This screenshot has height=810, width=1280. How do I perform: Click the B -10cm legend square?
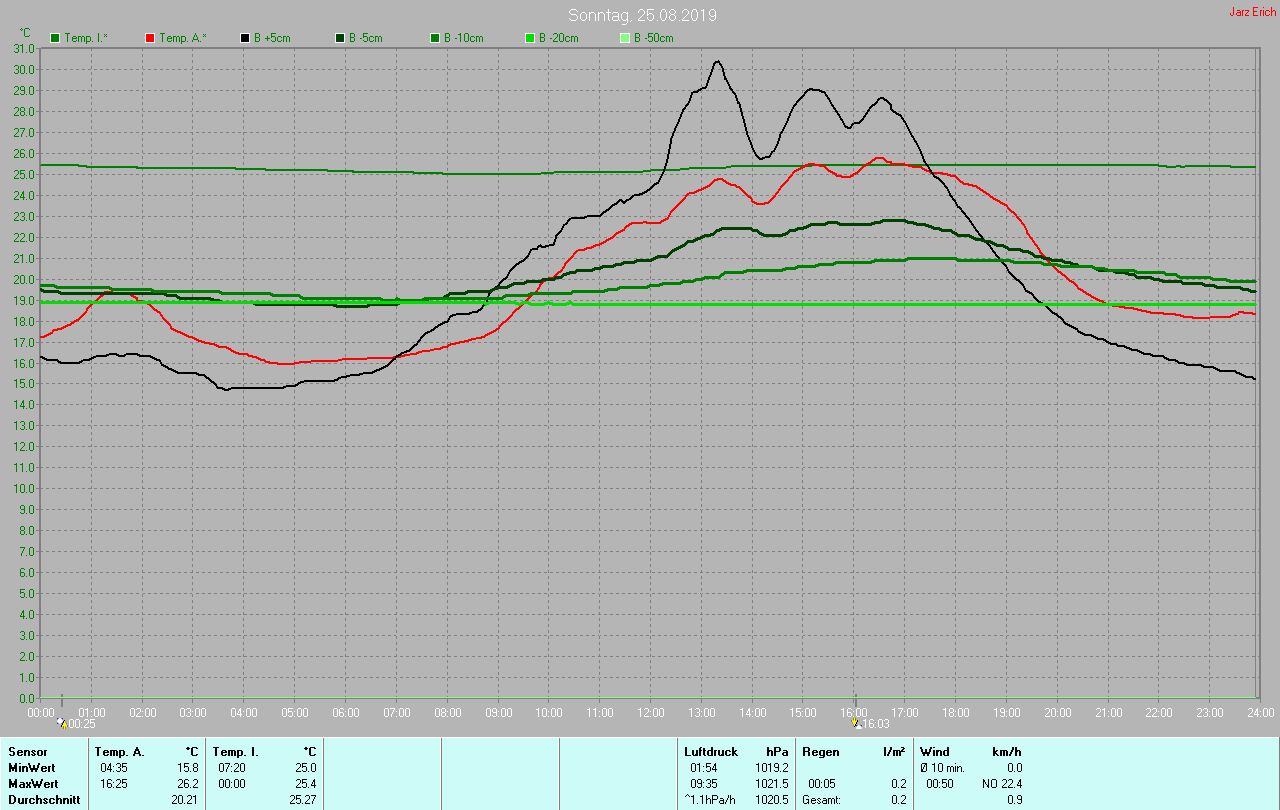pyautogui.click(x=435, y=38)
